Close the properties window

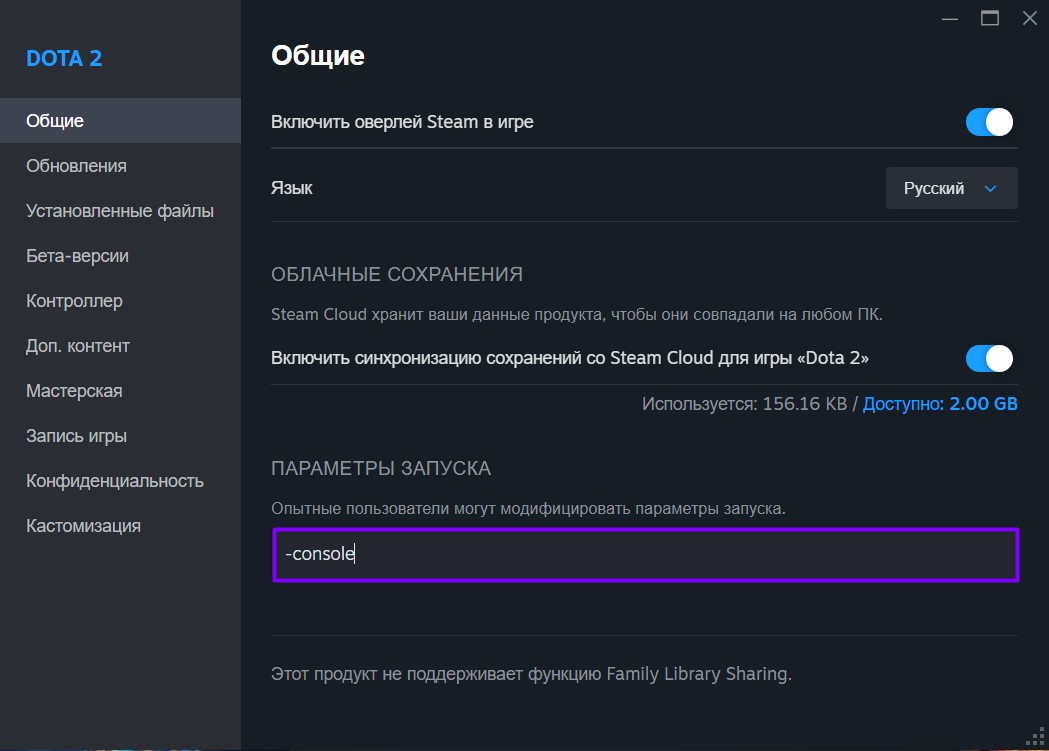(1029, 18)
